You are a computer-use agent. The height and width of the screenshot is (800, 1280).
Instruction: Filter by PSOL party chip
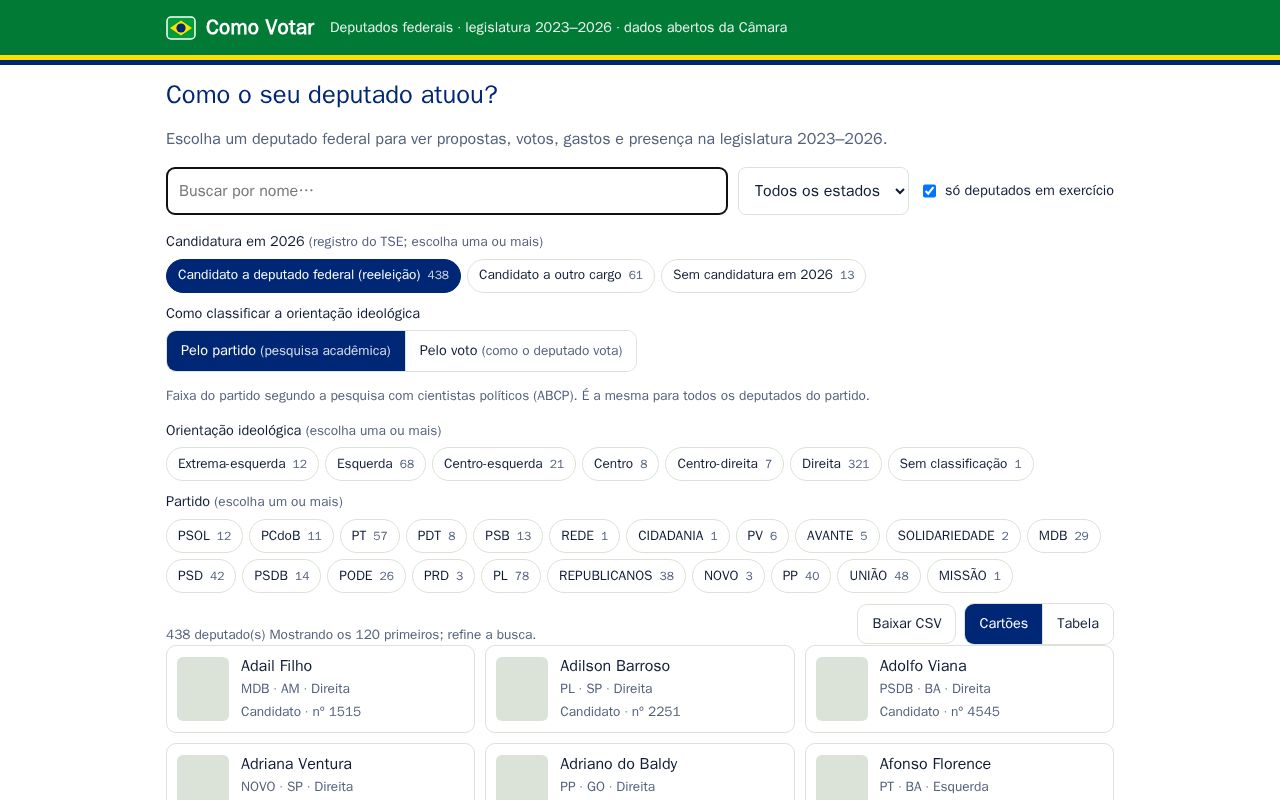[x=204, y=536]
